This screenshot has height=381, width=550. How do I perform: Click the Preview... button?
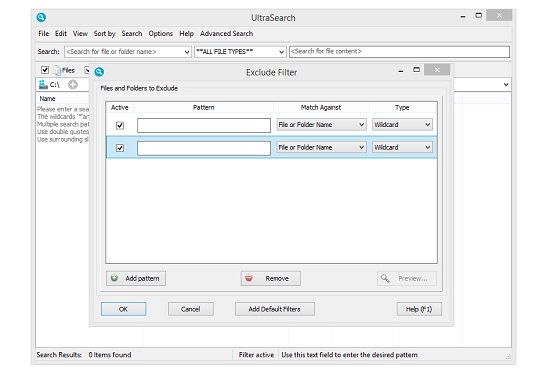coord(407,278)
